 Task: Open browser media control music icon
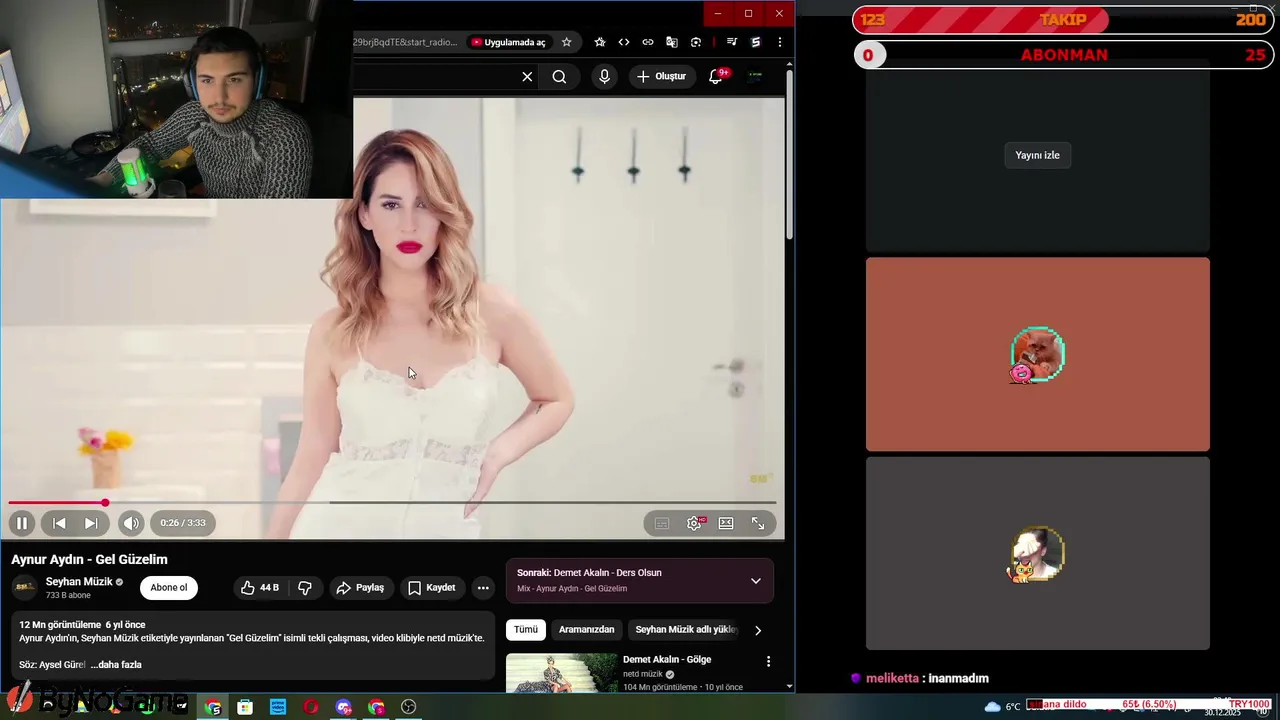point(732,42)
